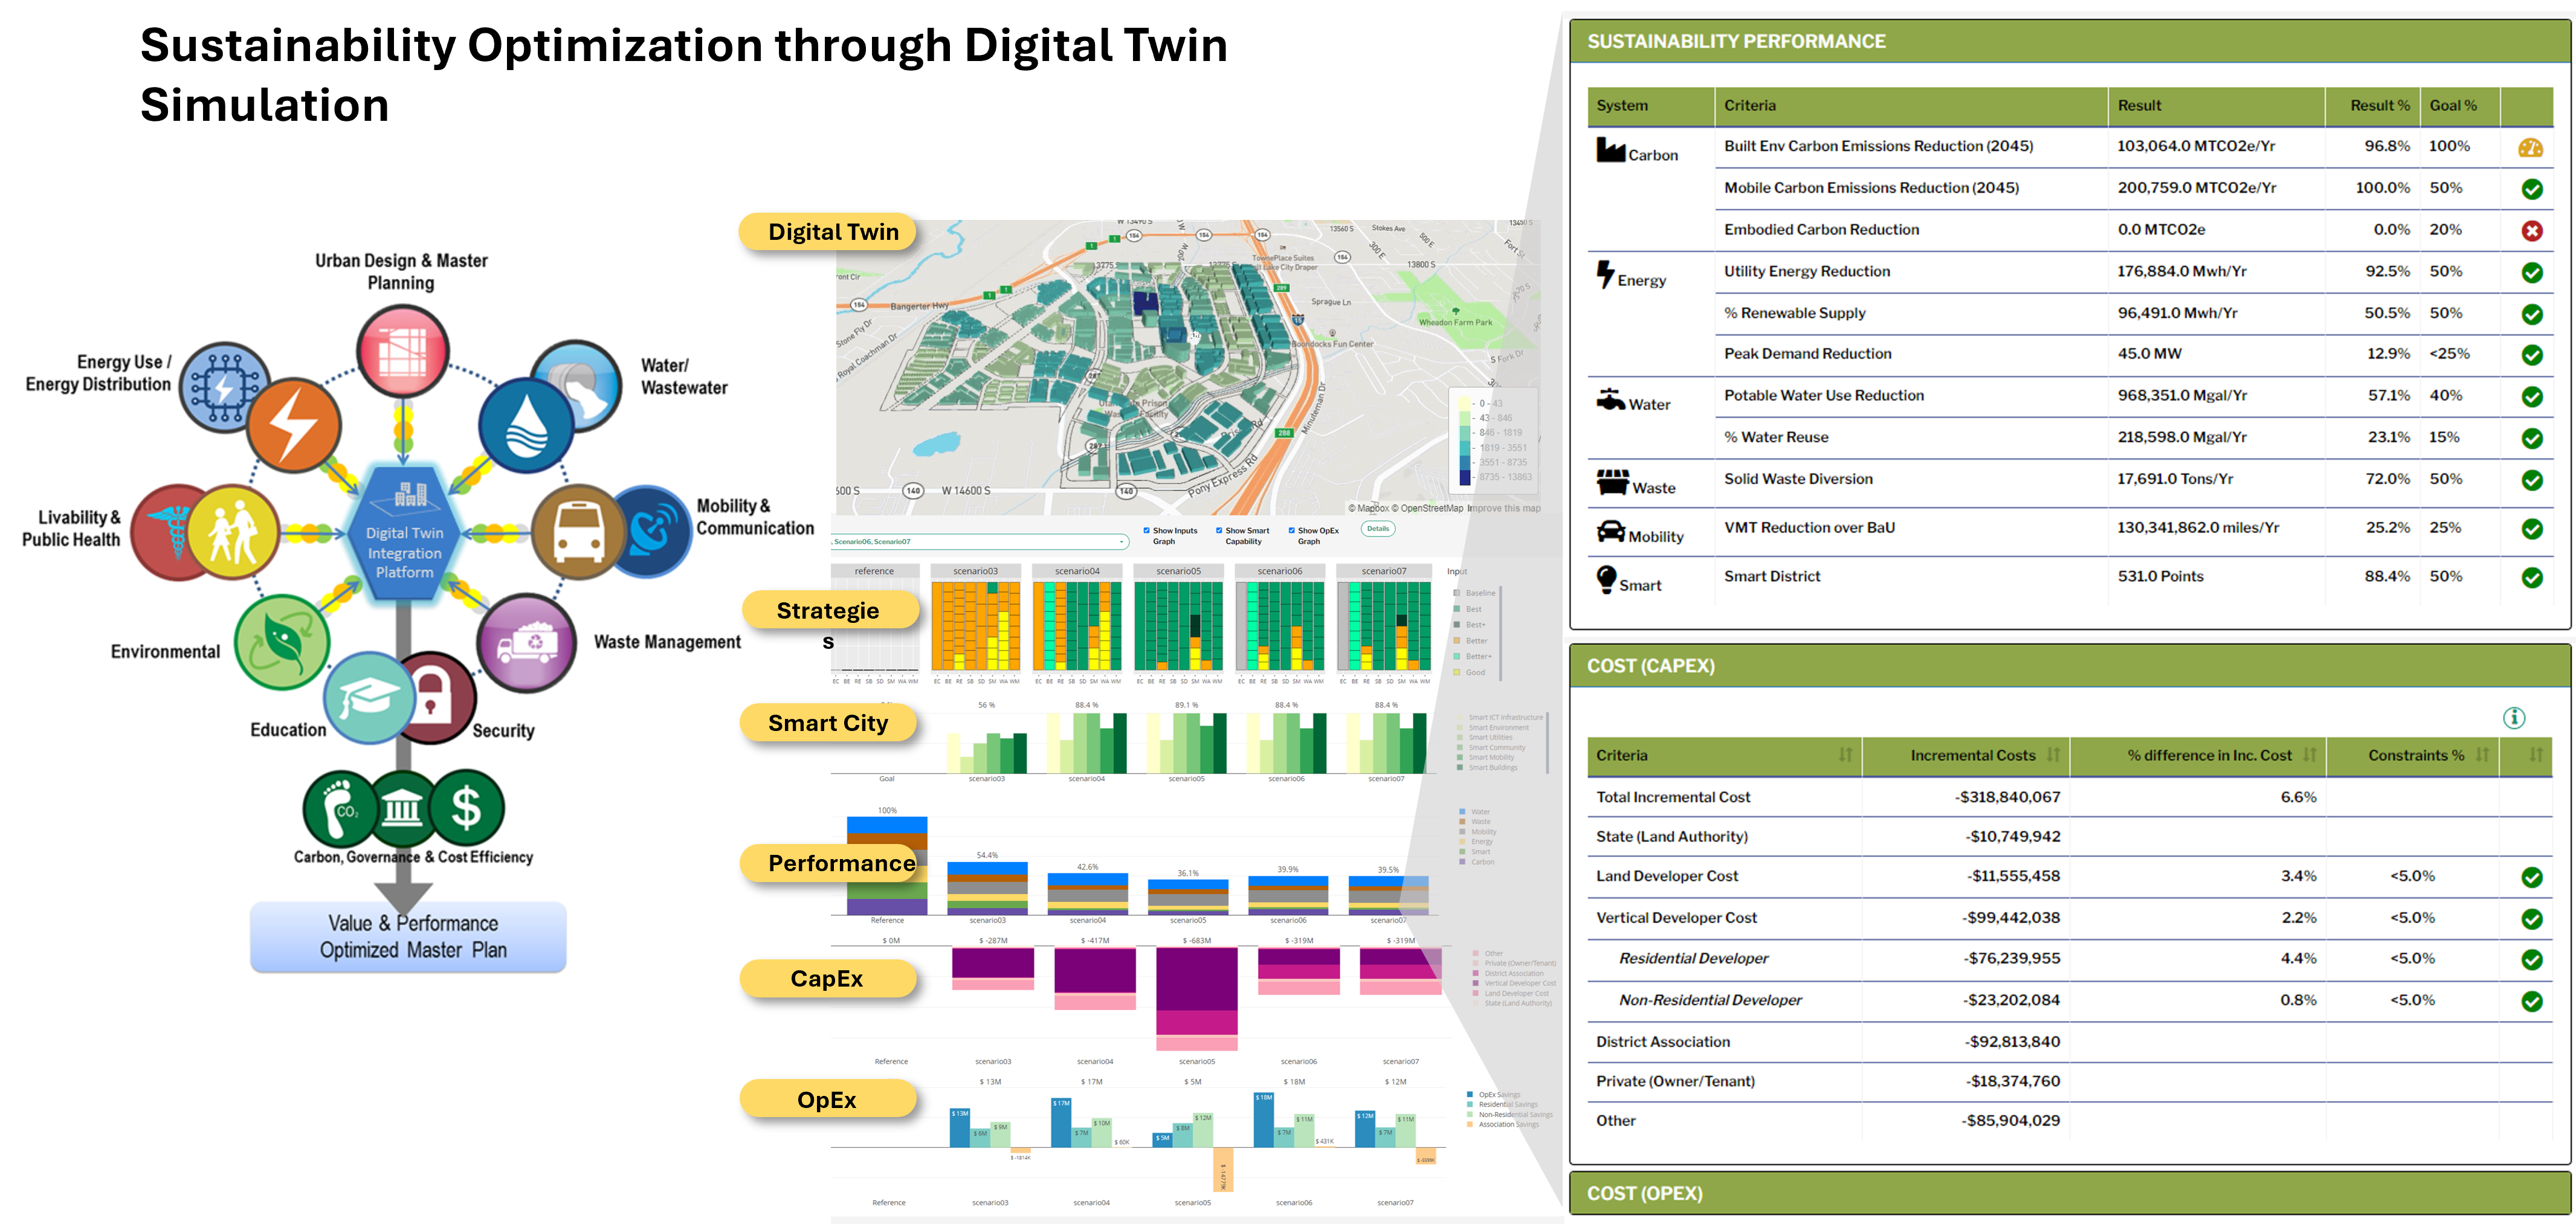
Task: Open the scenario selection dropdown
Action: click(979, 541)
